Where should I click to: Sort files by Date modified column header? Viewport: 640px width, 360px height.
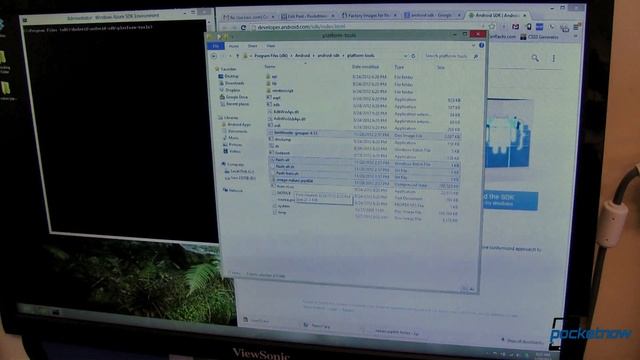[x=365, y=67]
